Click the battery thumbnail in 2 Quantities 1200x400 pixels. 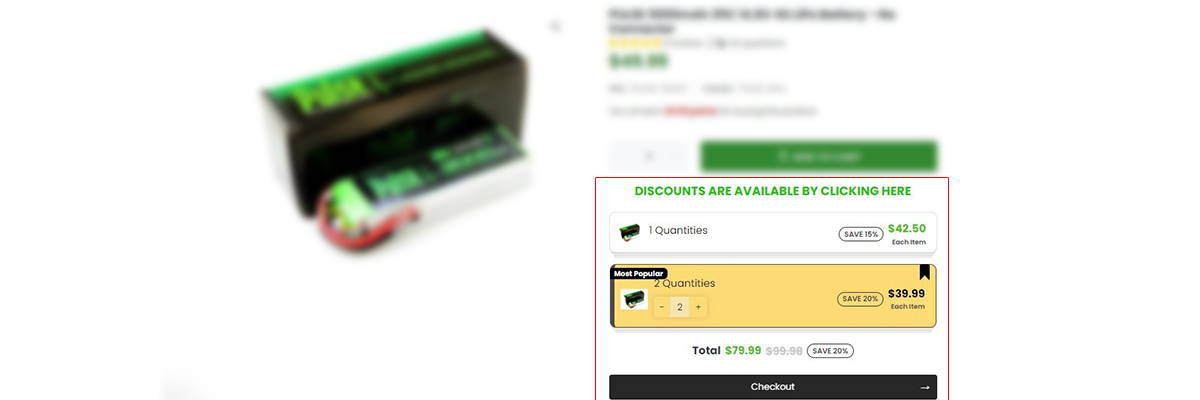coord(634,299)
